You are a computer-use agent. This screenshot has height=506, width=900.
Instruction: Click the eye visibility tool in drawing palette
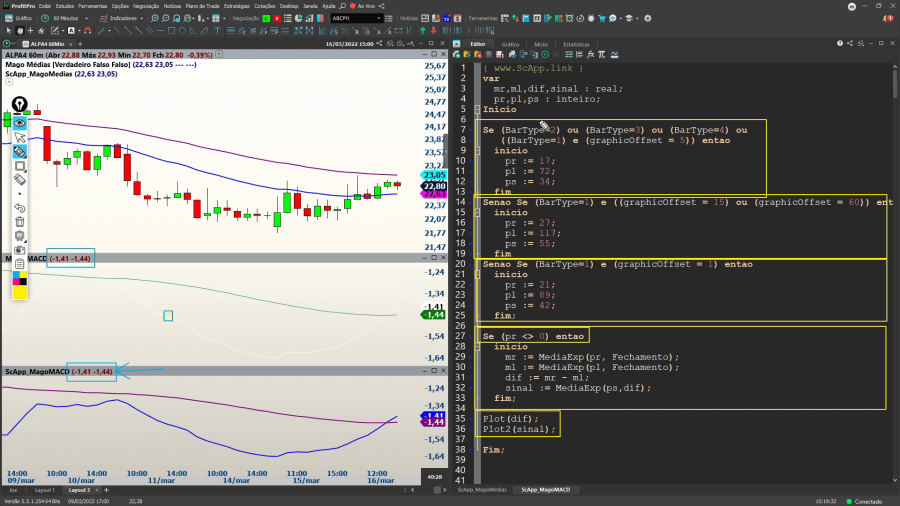pos(19,122)
